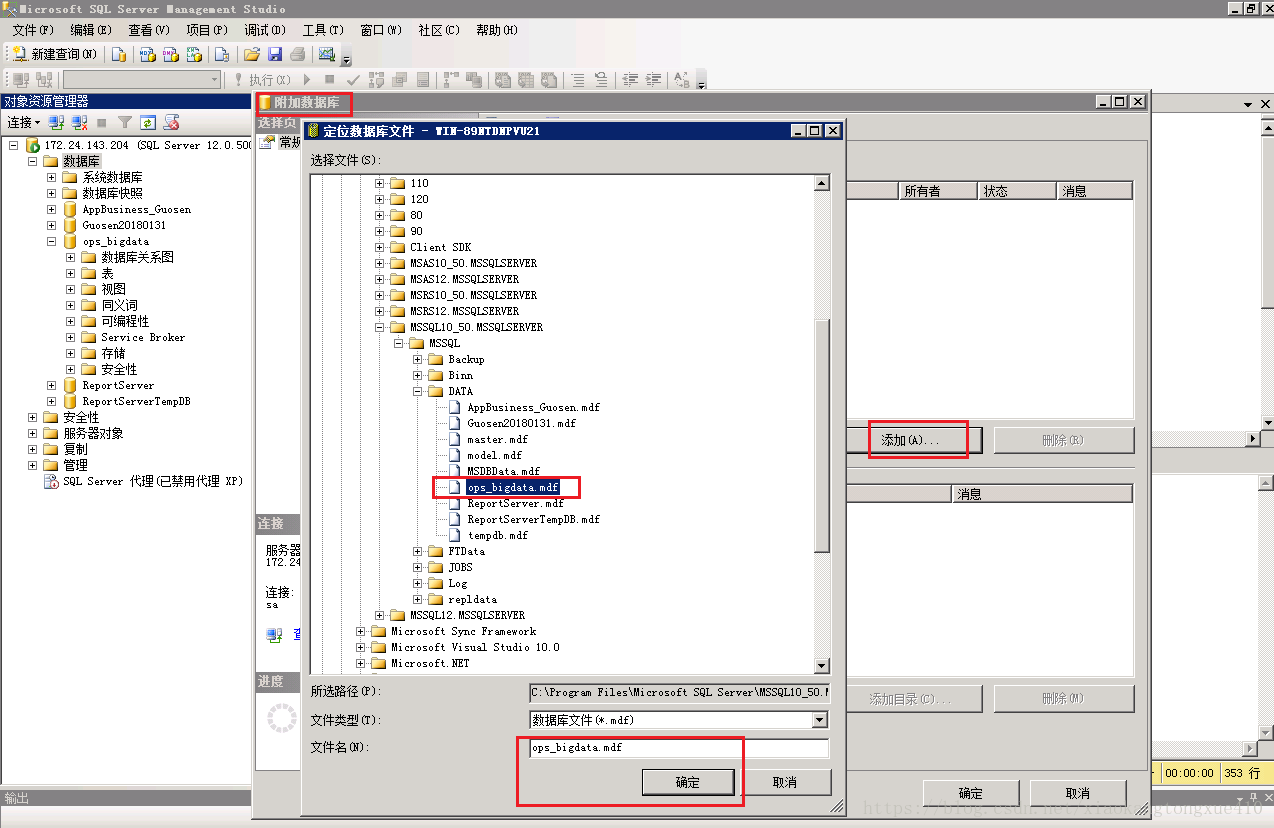The height and width of the screenshot is (828, 1274).
Task: Click 确定 at bottom of 附加数据库 window
Action: tap(970, 793)
